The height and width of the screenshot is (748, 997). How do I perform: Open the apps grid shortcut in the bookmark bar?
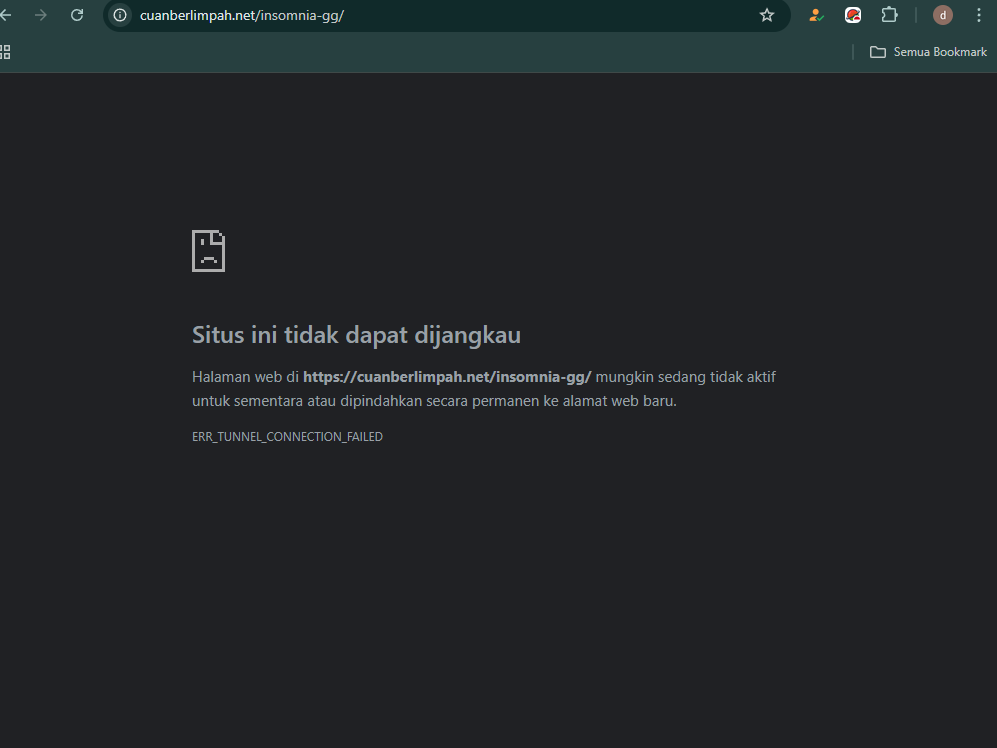(5, 52)
